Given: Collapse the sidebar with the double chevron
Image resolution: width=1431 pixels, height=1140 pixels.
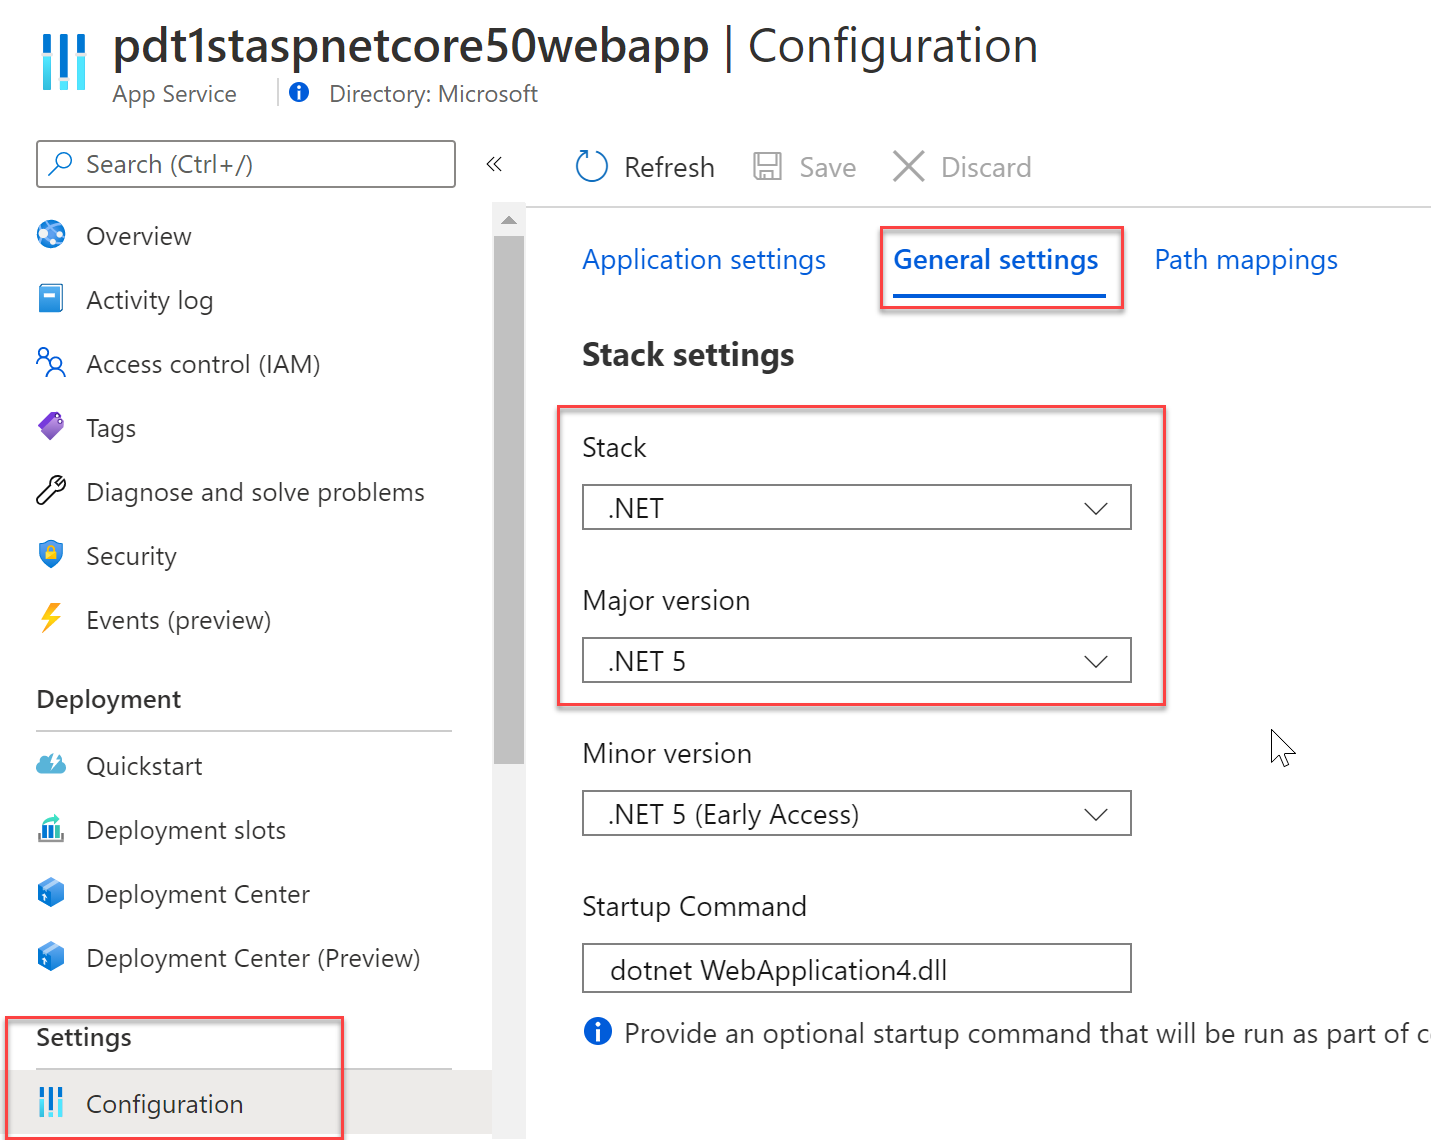Looking at the screenshot, I should [494, 164].
